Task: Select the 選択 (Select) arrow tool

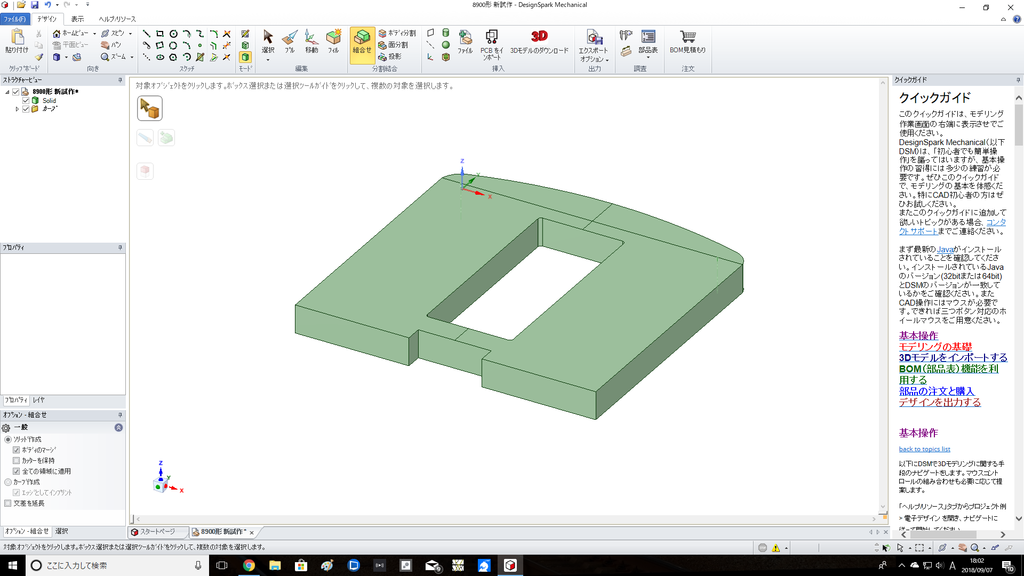Action: 268,41
